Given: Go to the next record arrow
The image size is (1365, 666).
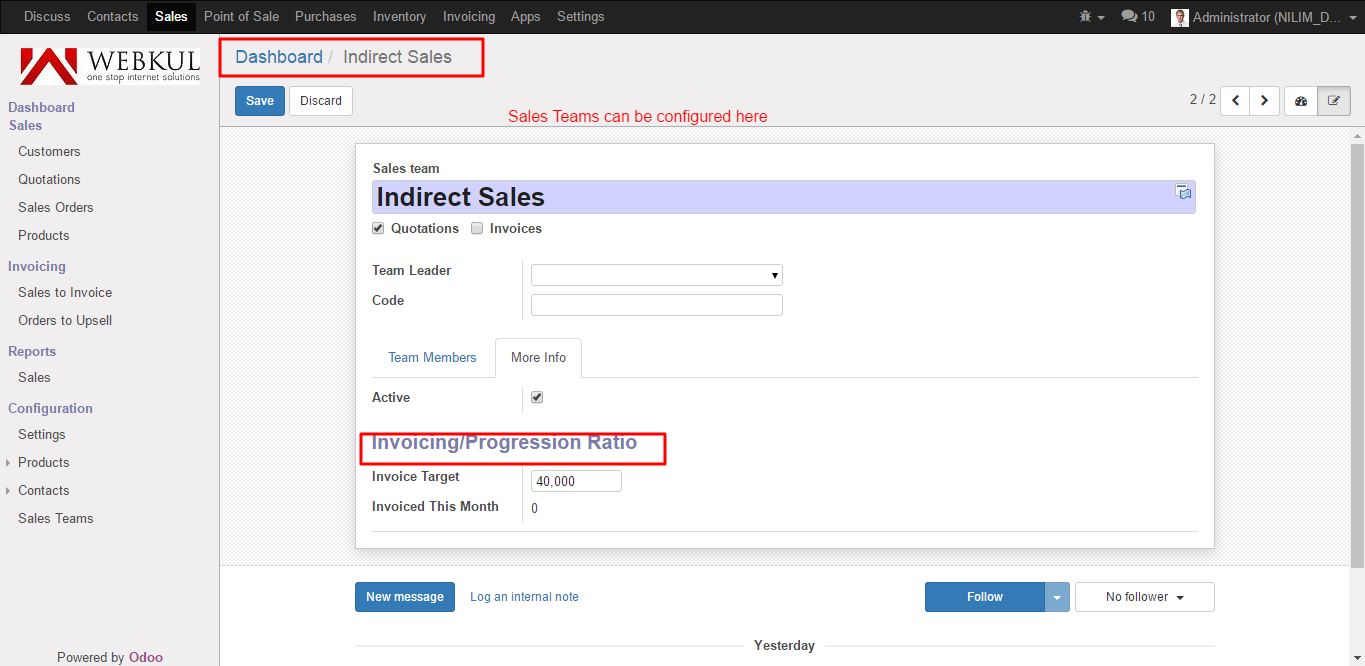Looking at the screenshot, I should (1265, 101).
